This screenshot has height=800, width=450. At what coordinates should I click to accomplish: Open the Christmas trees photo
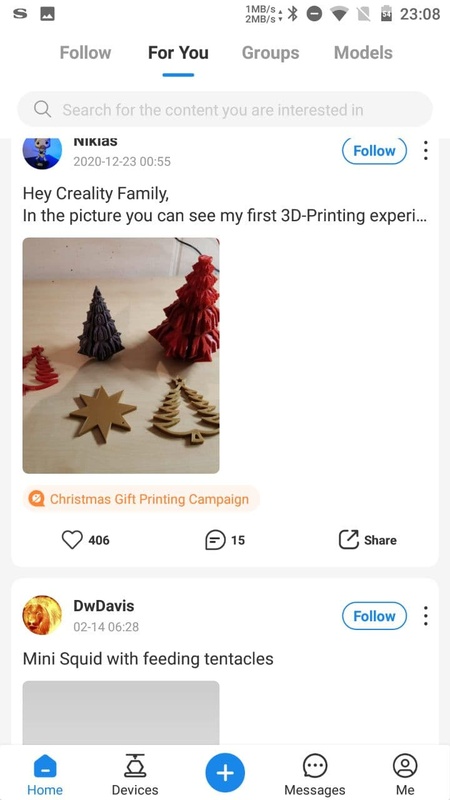click(x=121, y=355)
